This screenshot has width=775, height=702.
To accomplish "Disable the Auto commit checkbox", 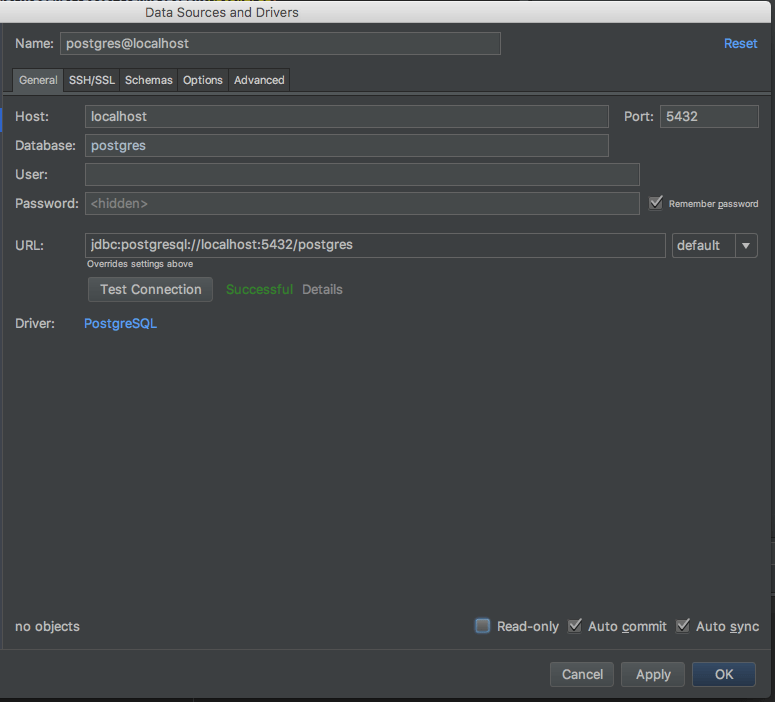I will tap(575, 626).
